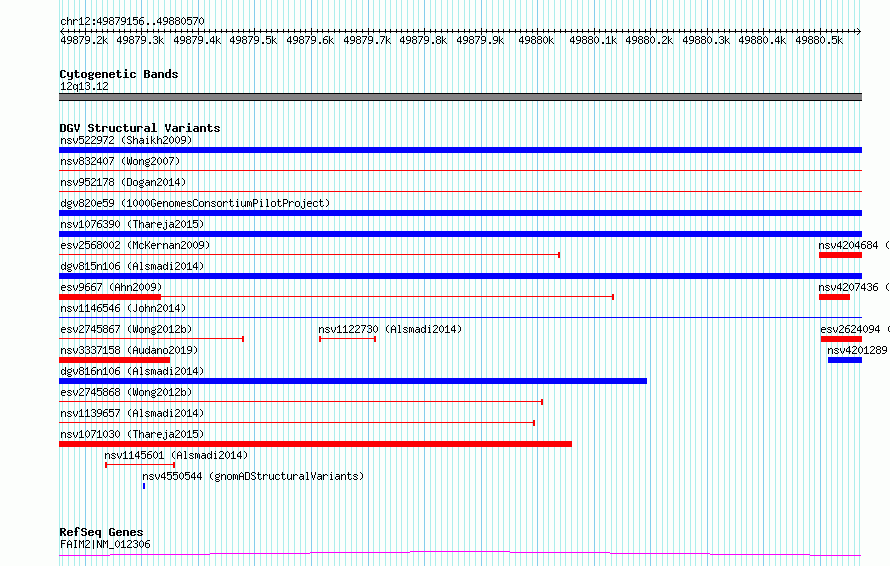The image size is (890, 566).
Task: Select the thin red line under nsv952178
Action: click(x=460, y=191)
